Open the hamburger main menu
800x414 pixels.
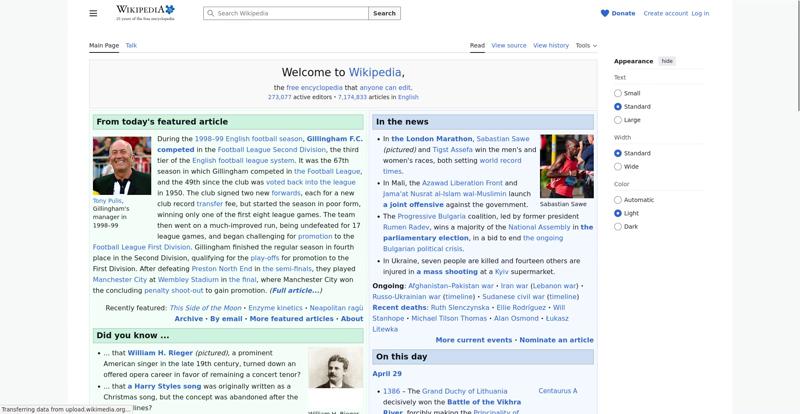click(x=93, y=13)
